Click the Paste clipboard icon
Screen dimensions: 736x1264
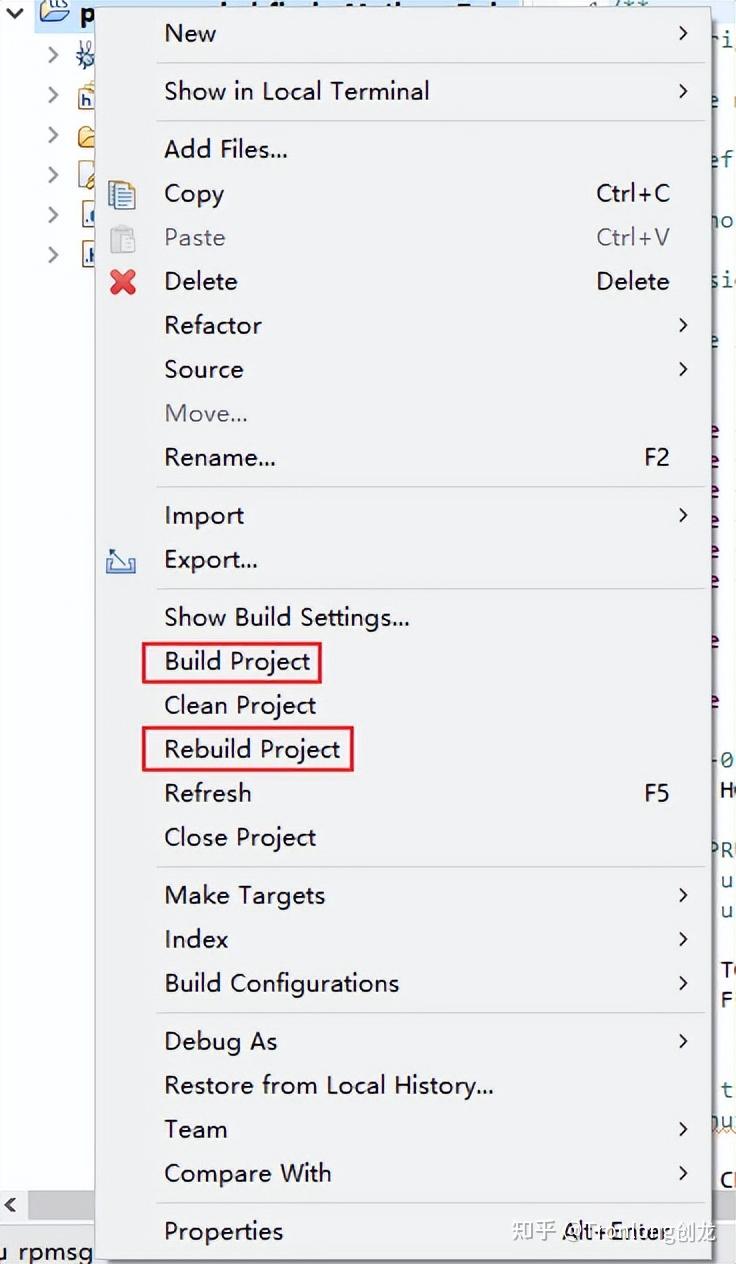122,238
